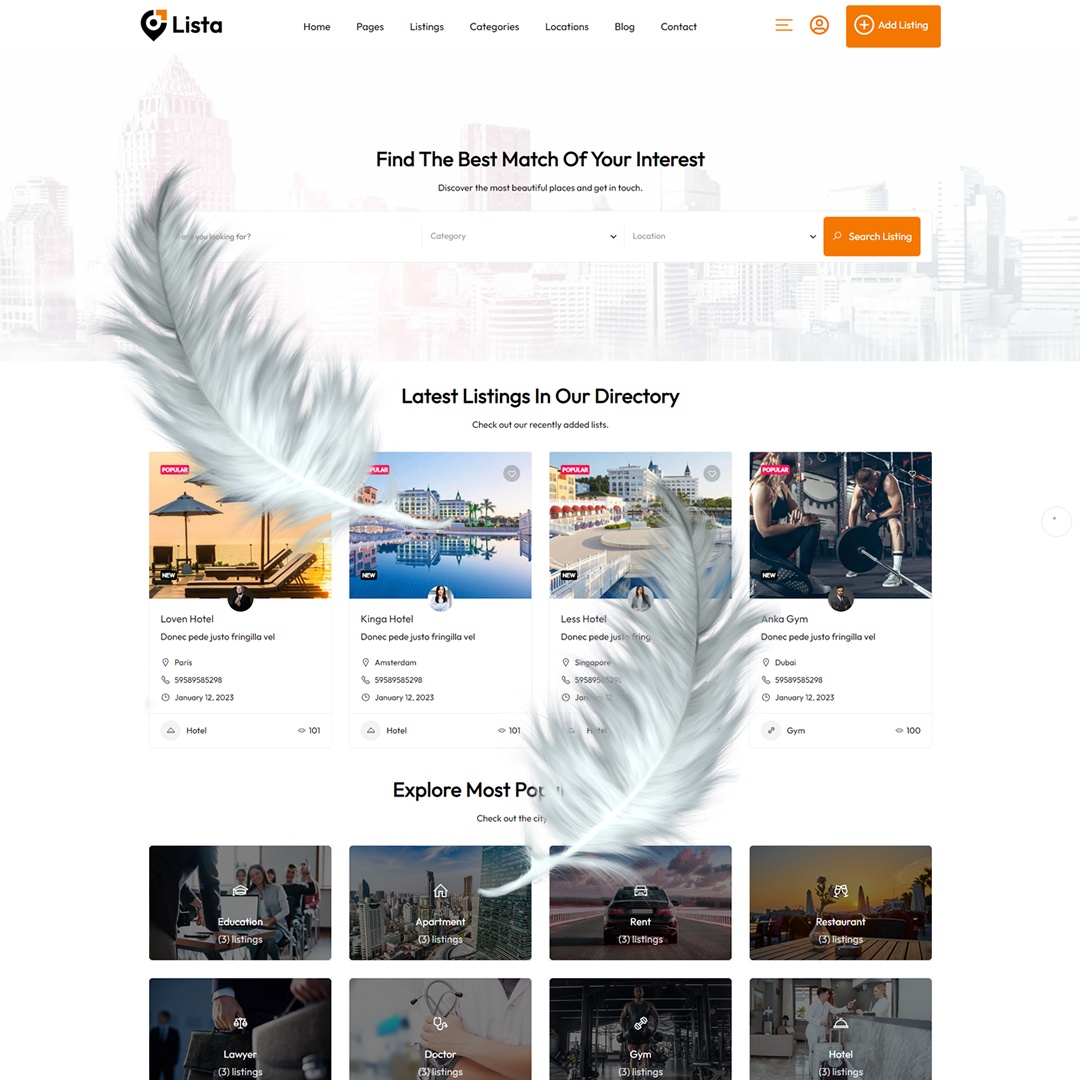Open the Categories menu
Screen dimensions: 1080x1080
coord(494,27)
